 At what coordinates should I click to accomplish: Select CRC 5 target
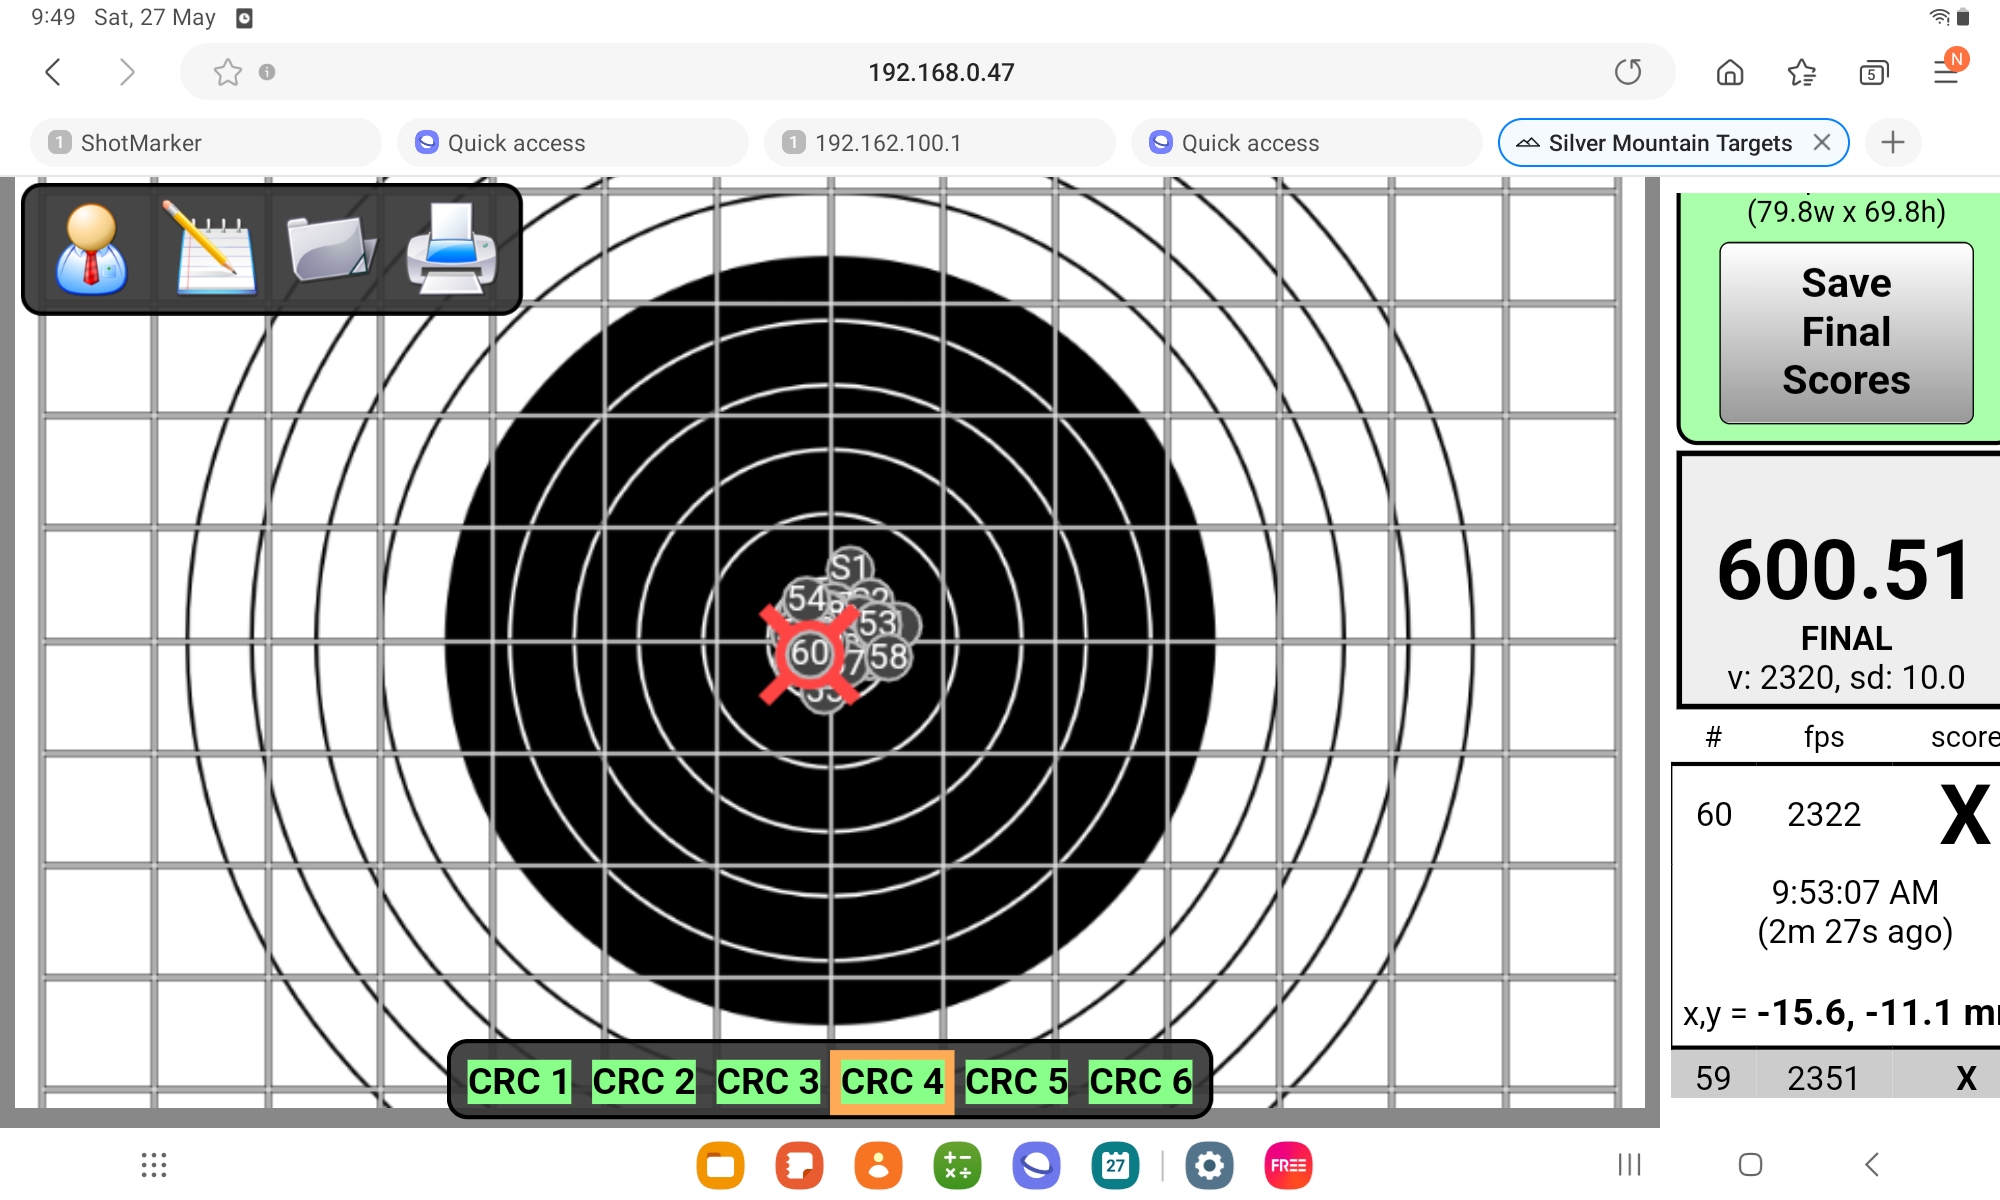pyautogui.click(x=1016, y=1081)
